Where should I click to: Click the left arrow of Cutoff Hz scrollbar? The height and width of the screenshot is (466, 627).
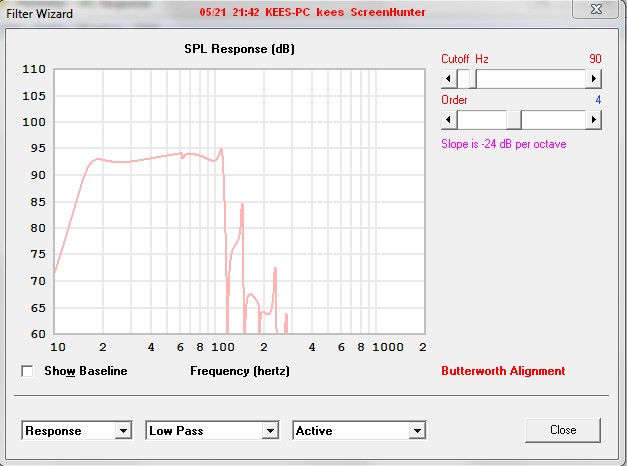click(x=449, y=78)
